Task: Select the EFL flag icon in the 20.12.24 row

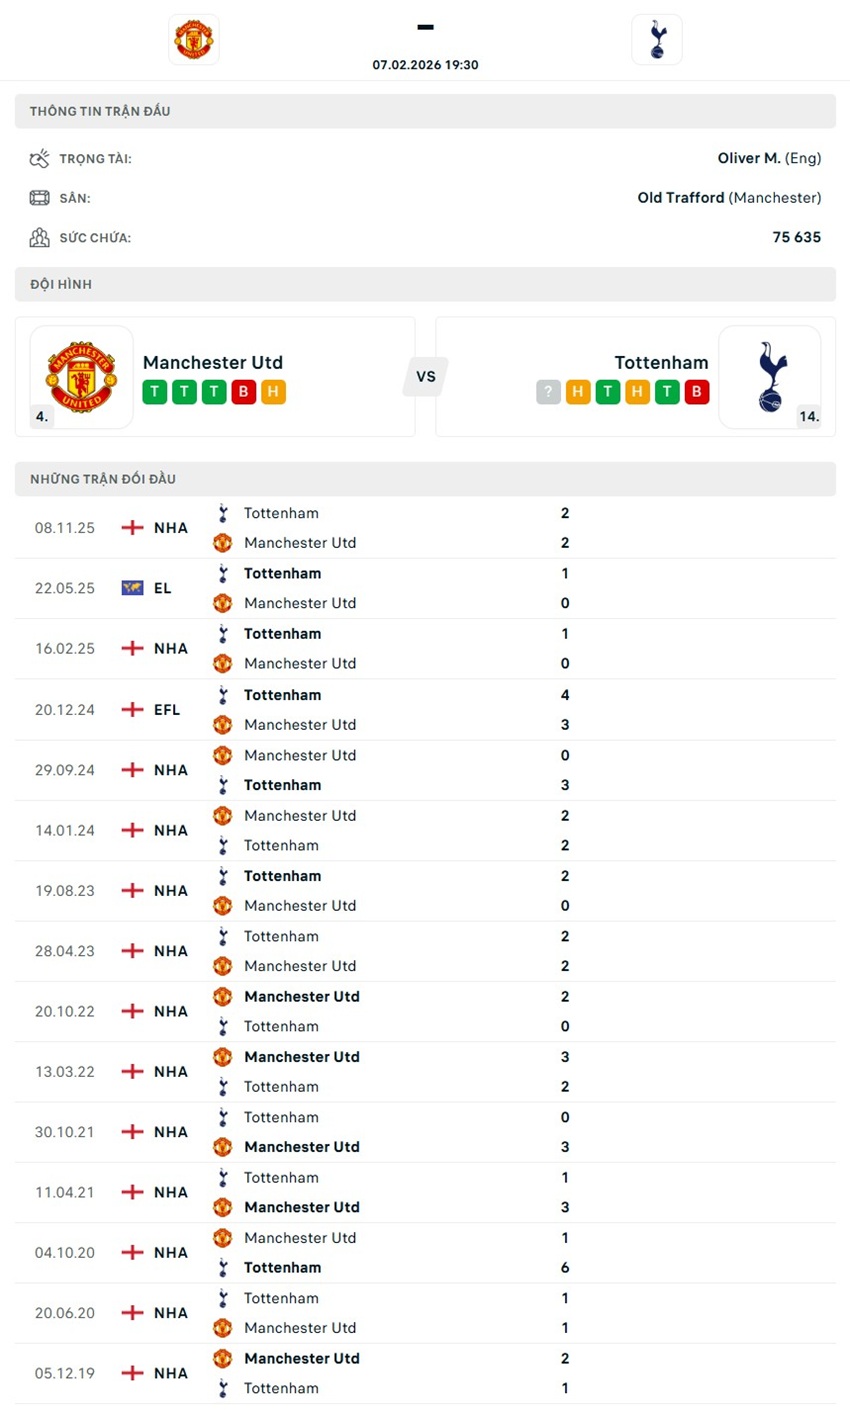Action: (x=131, y=709)
